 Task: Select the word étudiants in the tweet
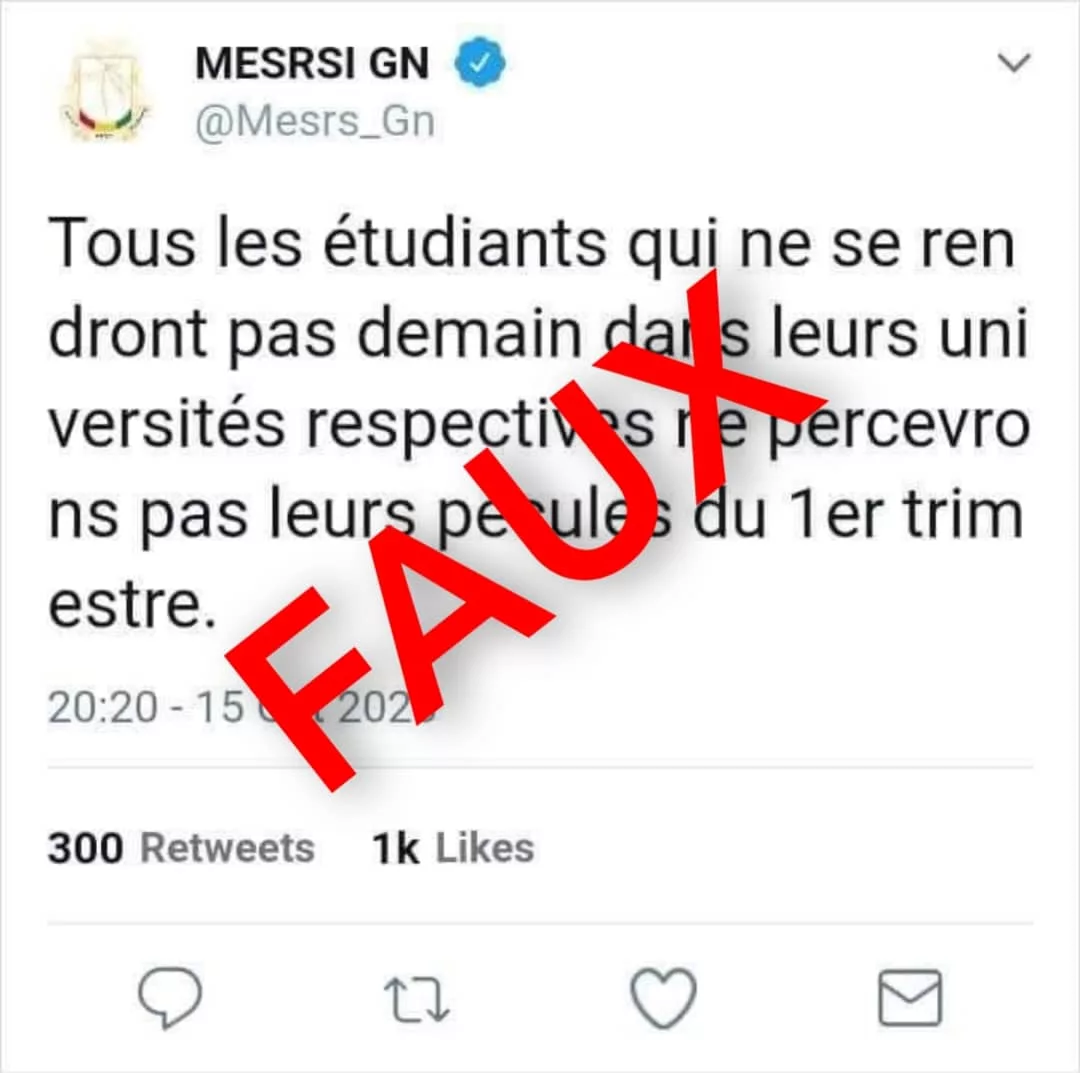[x=466, y=244]
